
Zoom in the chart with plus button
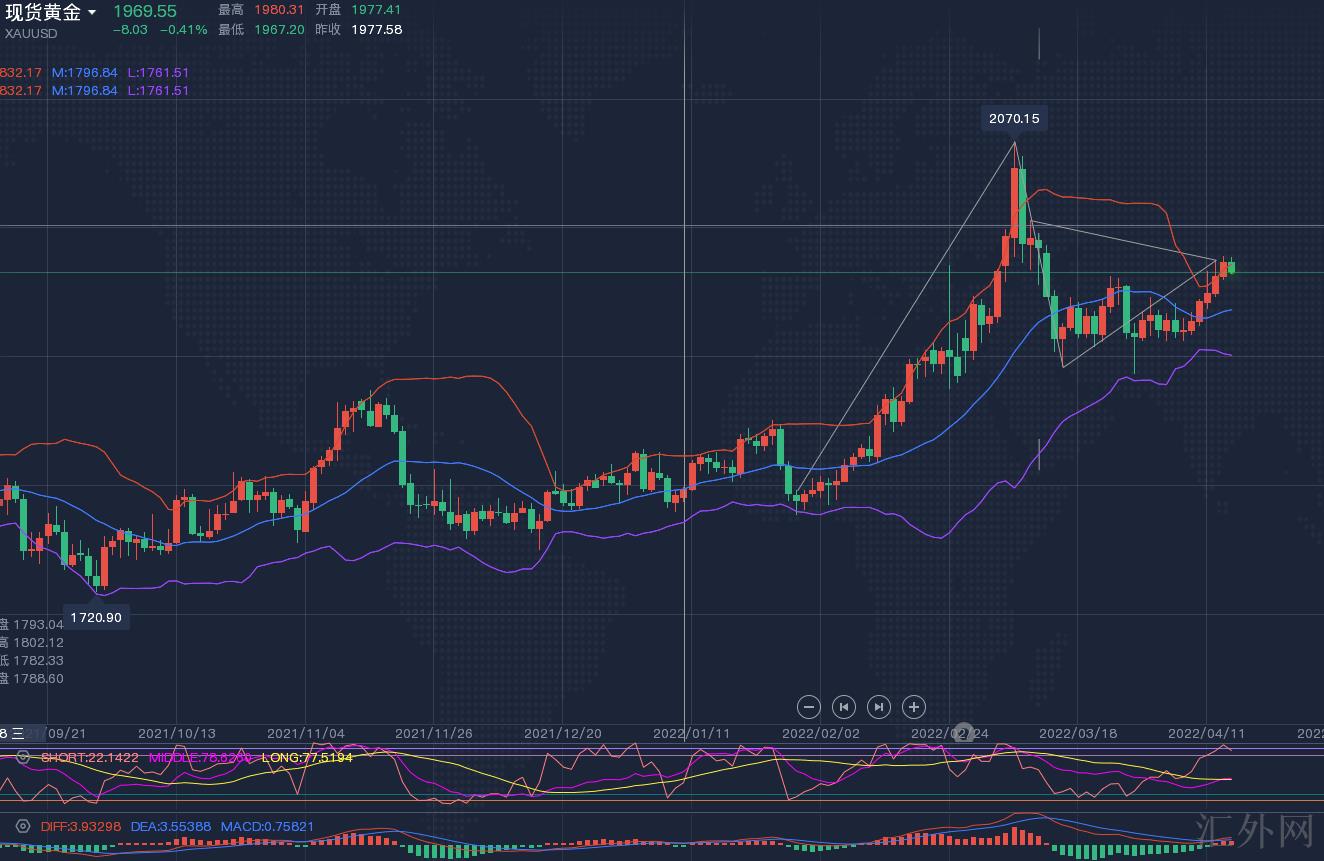point(914,707)
